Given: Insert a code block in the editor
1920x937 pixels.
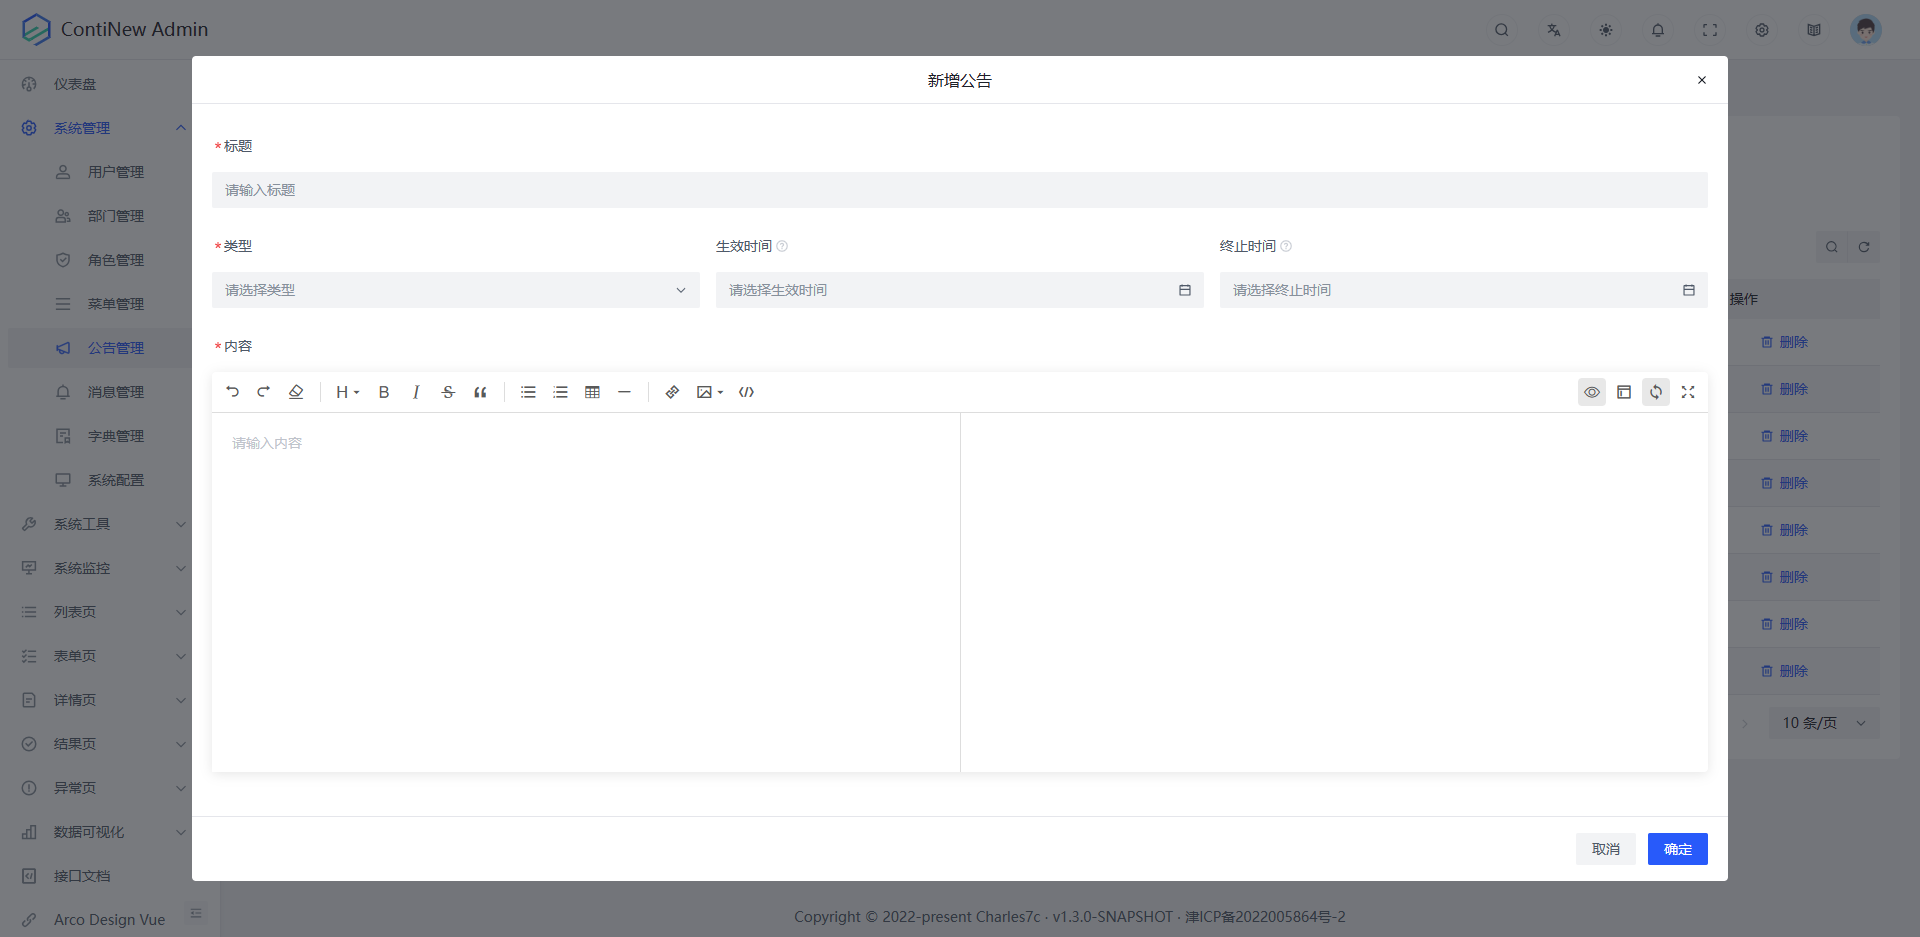Looking at the screenshot, I should pyautogui.click(x=746, y=392).
